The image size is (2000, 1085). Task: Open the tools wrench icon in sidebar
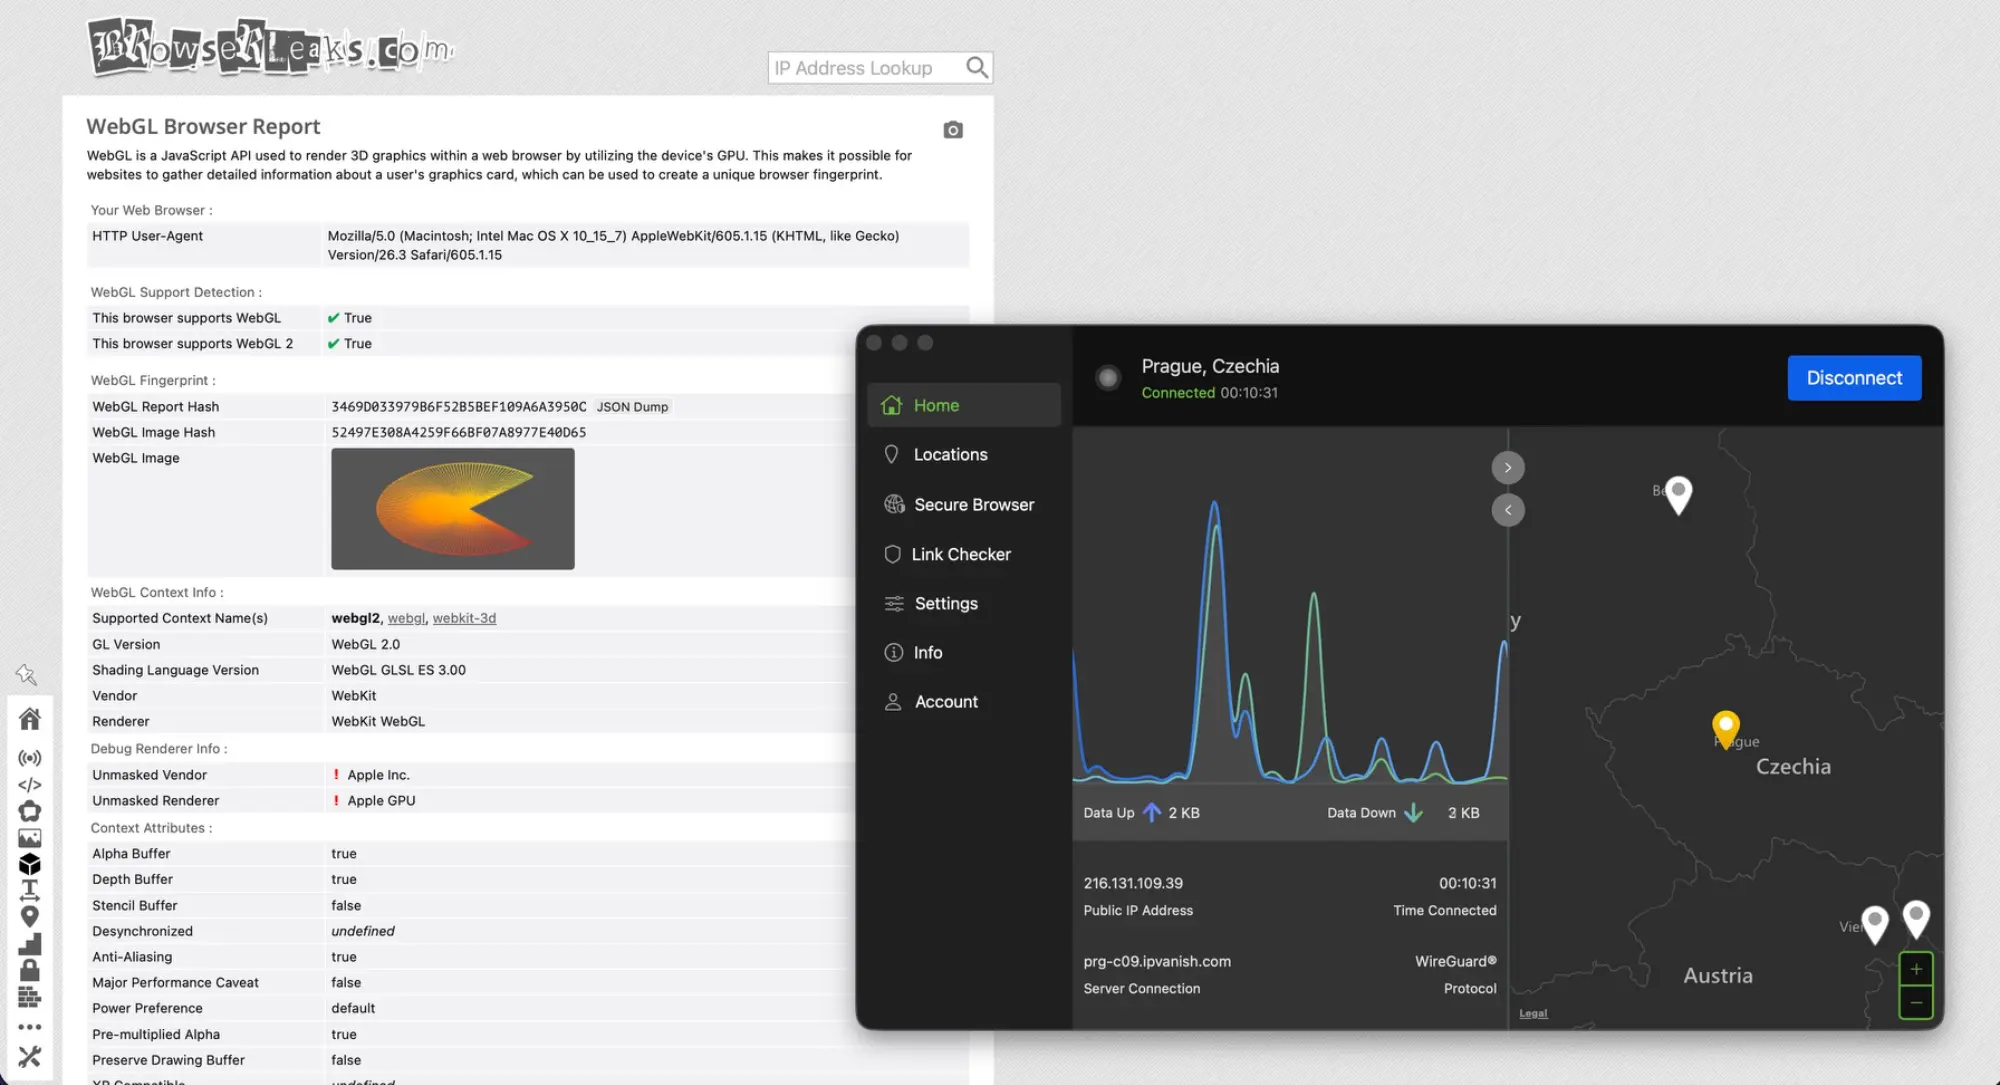pos(30,1056)
